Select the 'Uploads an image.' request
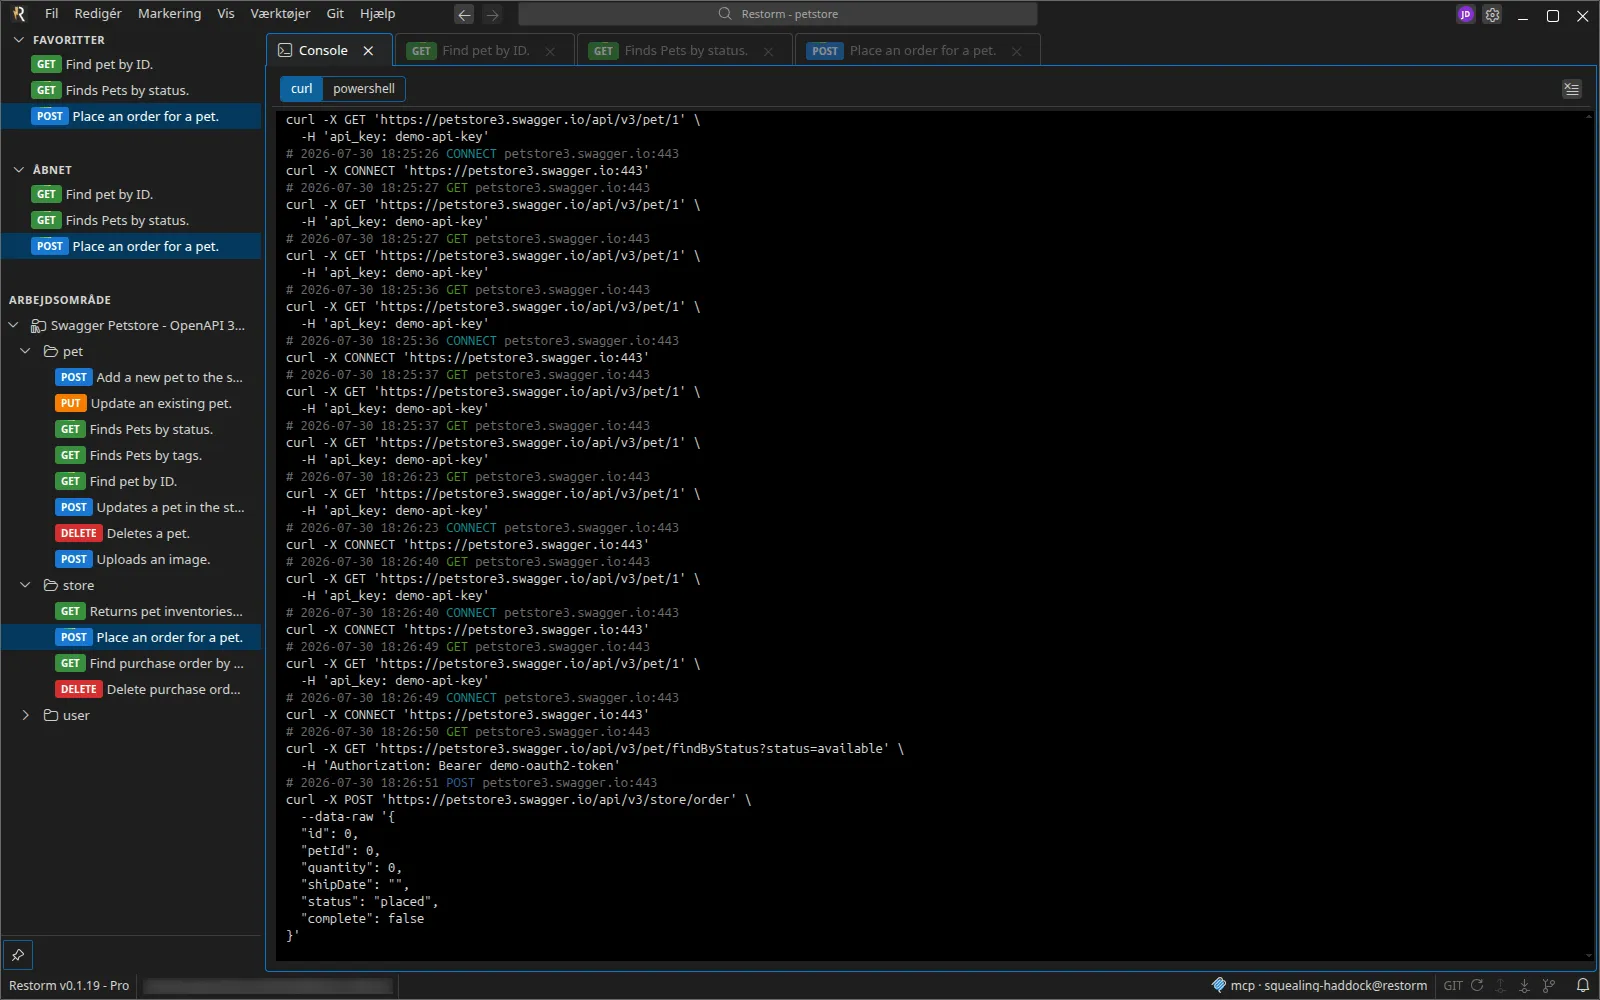Screen dimensions: 1600x1000 (131, 559)
